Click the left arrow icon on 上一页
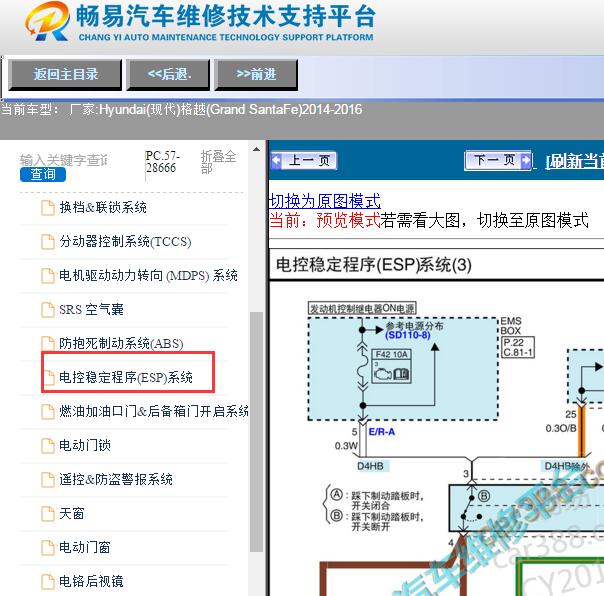 277,160
